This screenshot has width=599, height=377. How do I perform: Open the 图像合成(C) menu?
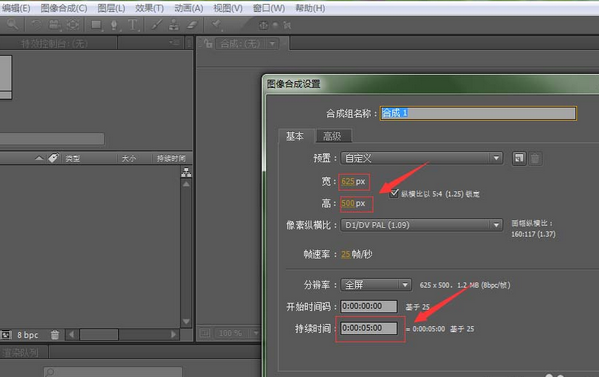point(64,8)
